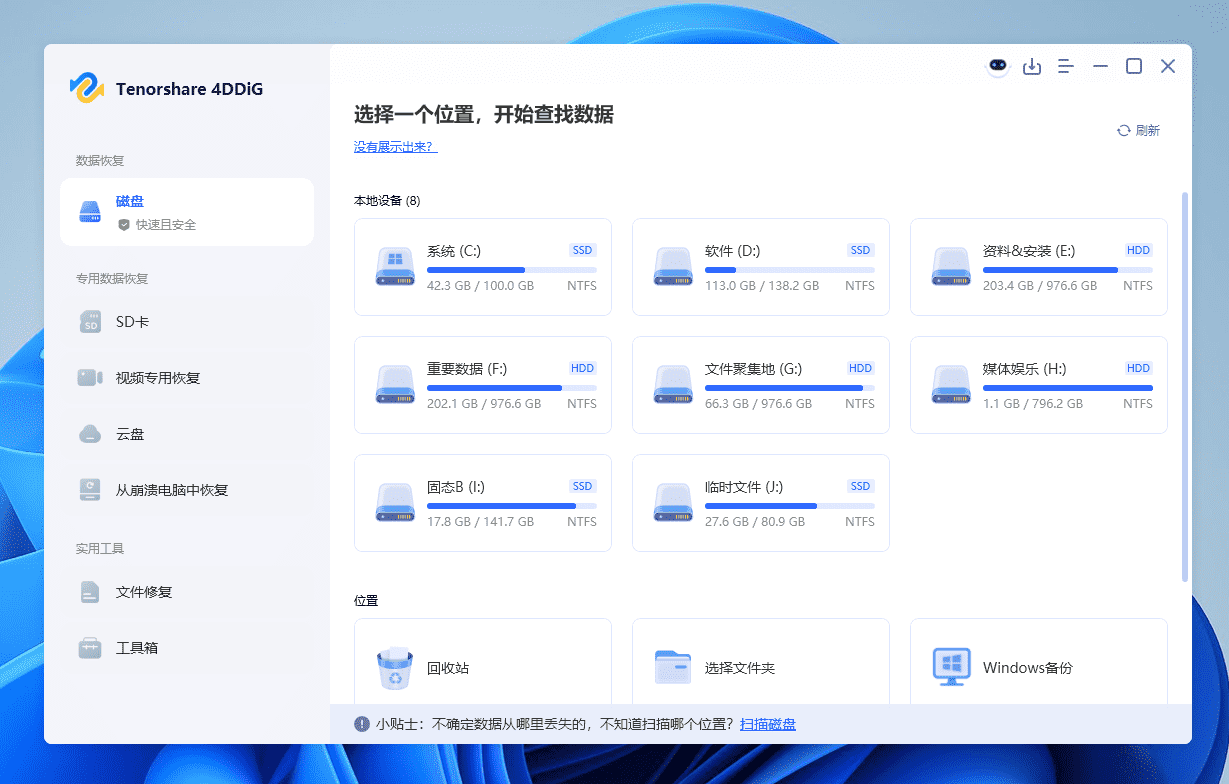The image size is (1229, 784).
Task: Click the 刷新 refresh link
Action: tap(1138, 130)
